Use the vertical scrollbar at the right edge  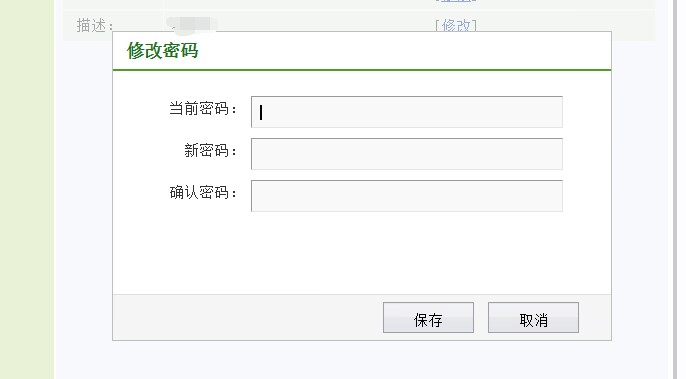(x=676, y=190)
